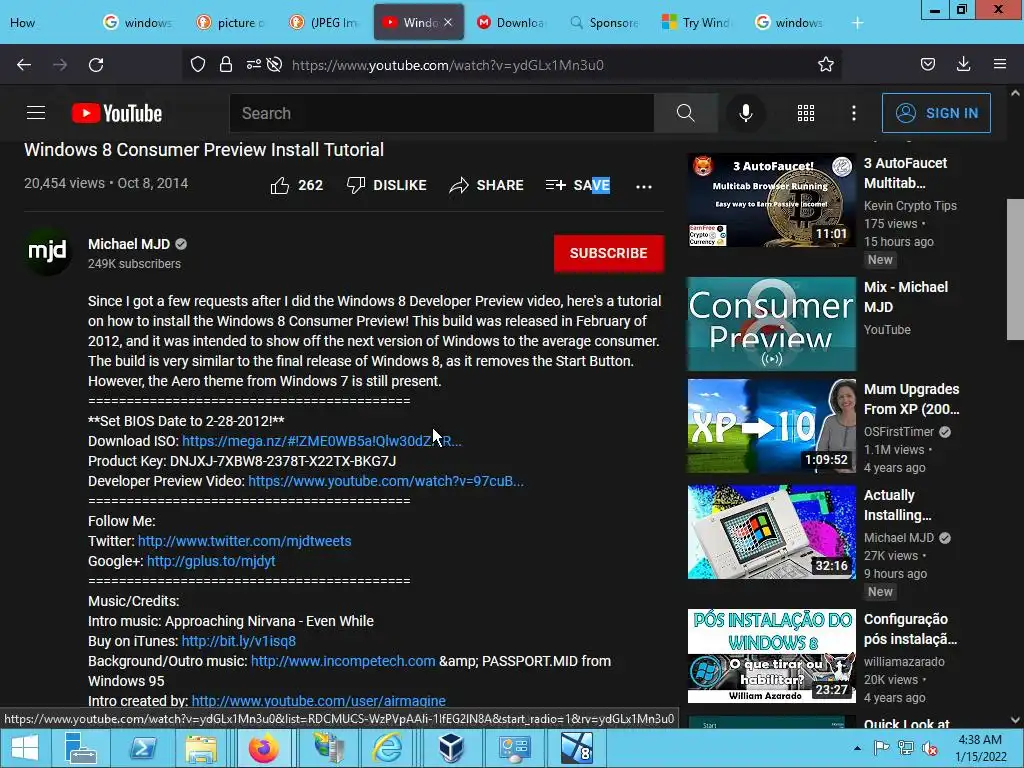Open the permissions icon in the address bar
The image size is (1024, 768).
[253, 64]
